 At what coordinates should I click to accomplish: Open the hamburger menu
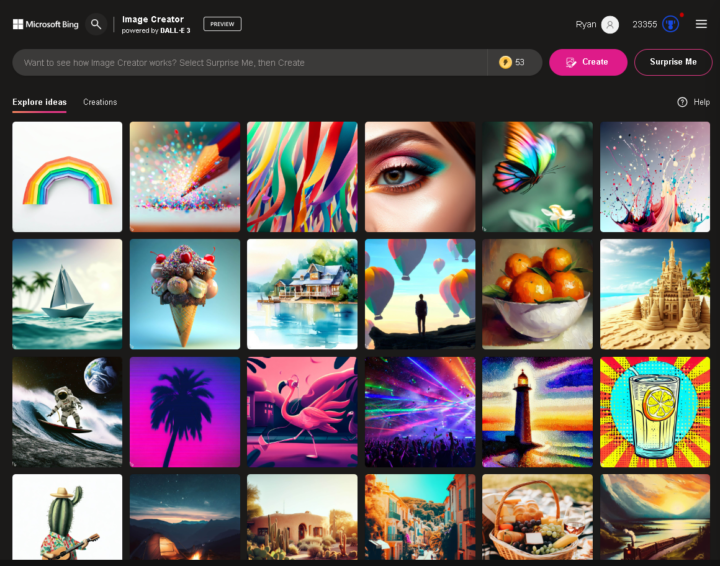click(x=701, y=24)
